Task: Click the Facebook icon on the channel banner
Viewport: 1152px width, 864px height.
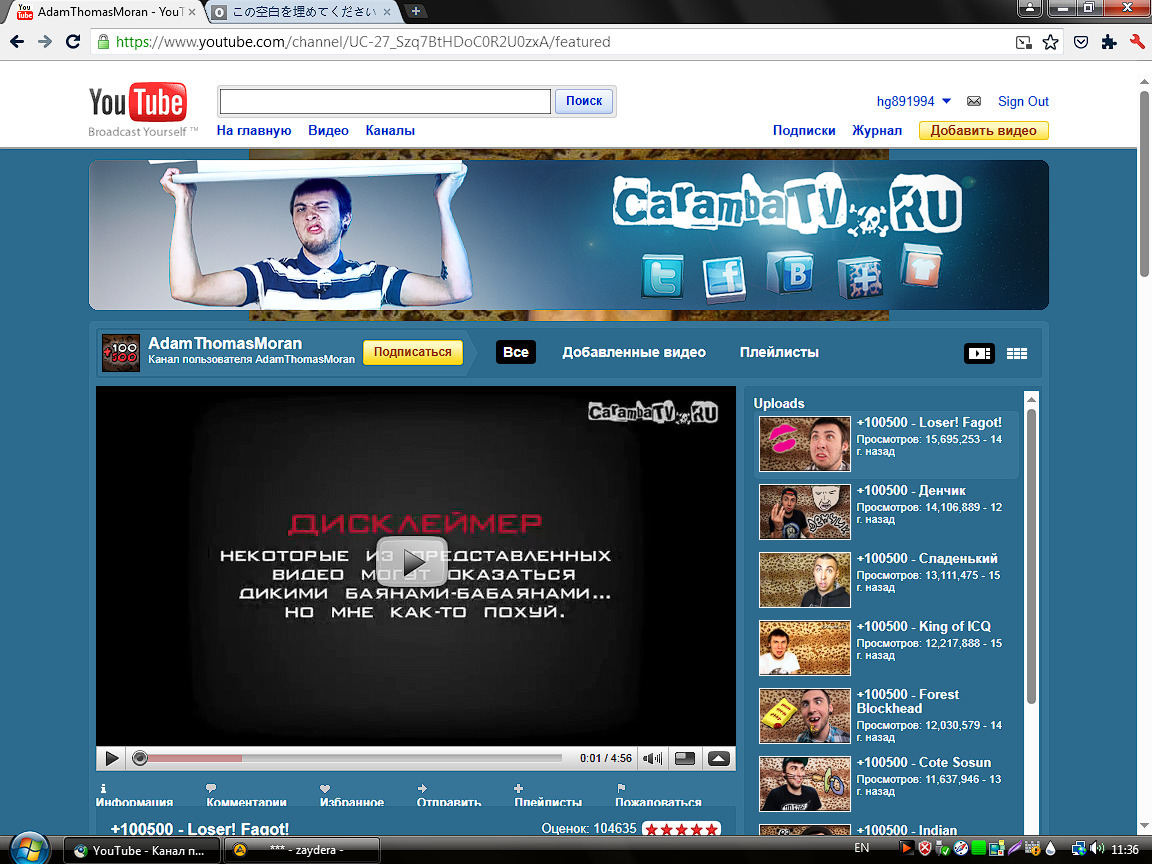Action: point(724,279)
